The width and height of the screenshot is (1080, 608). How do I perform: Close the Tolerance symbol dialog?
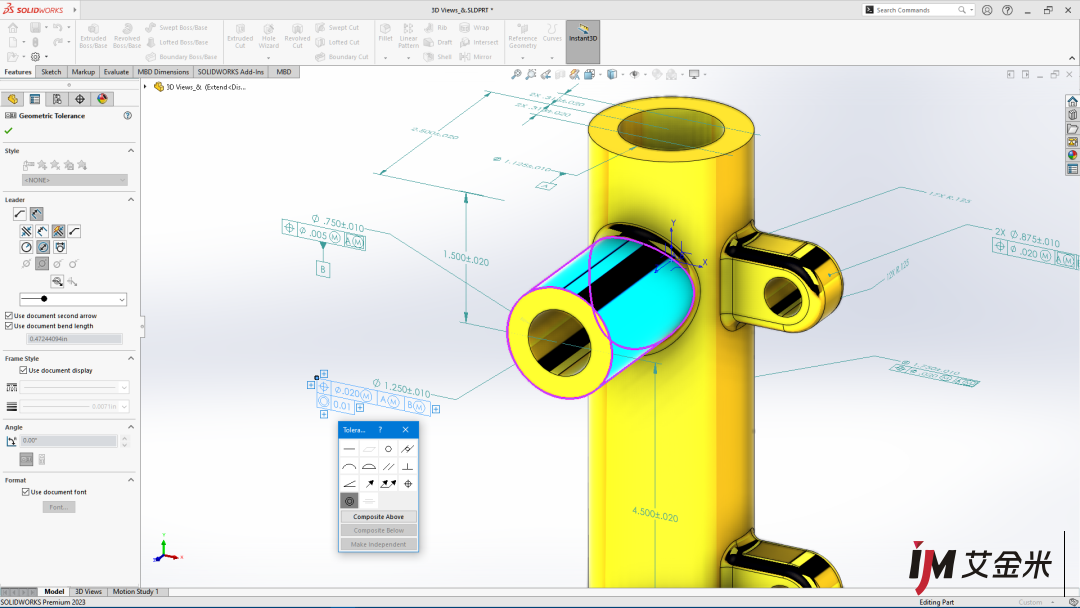tap(406, 430)
